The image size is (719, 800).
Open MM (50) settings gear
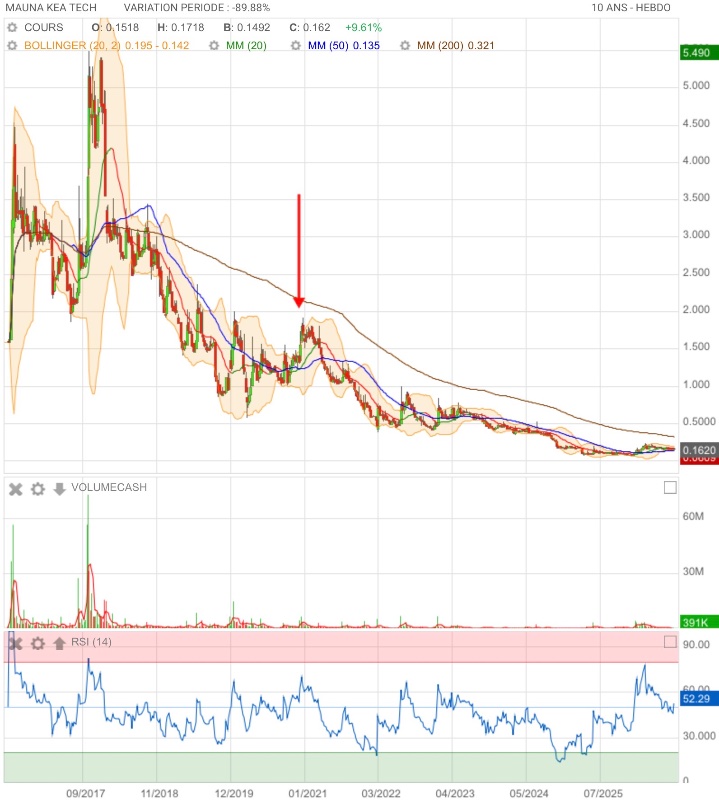pos(296,45)
